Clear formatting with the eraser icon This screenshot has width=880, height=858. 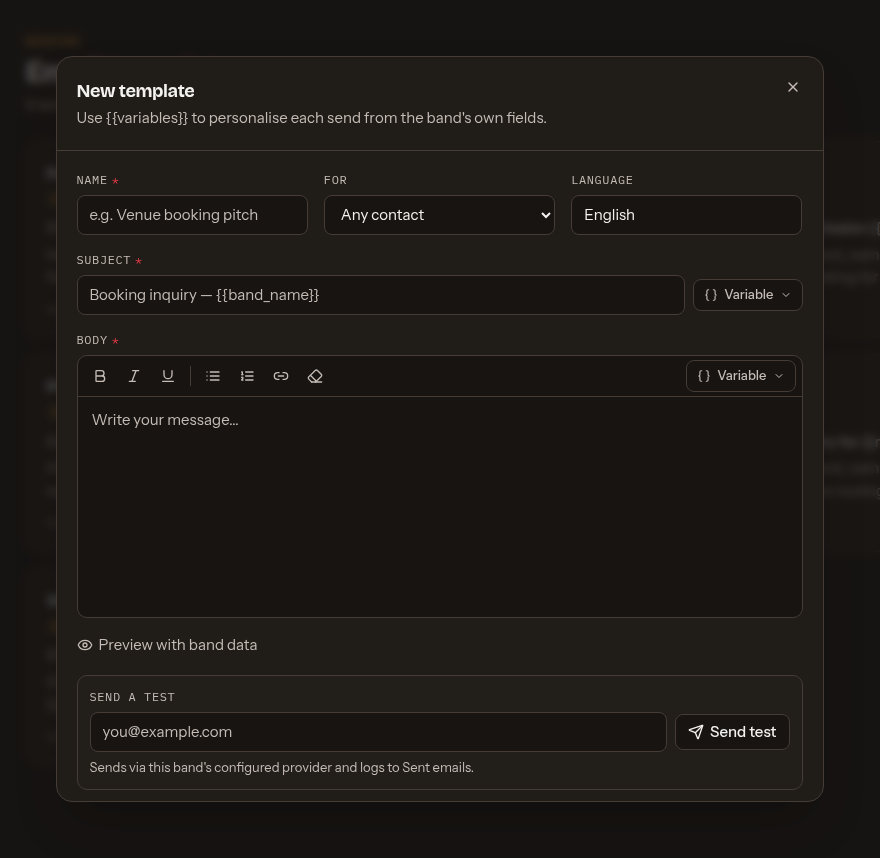click(315, 376)
